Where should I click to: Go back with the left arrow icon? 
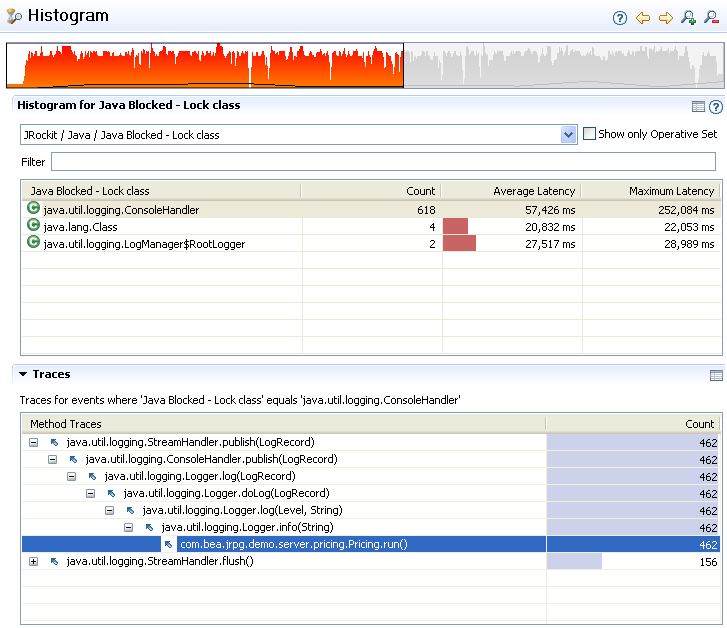643,18
